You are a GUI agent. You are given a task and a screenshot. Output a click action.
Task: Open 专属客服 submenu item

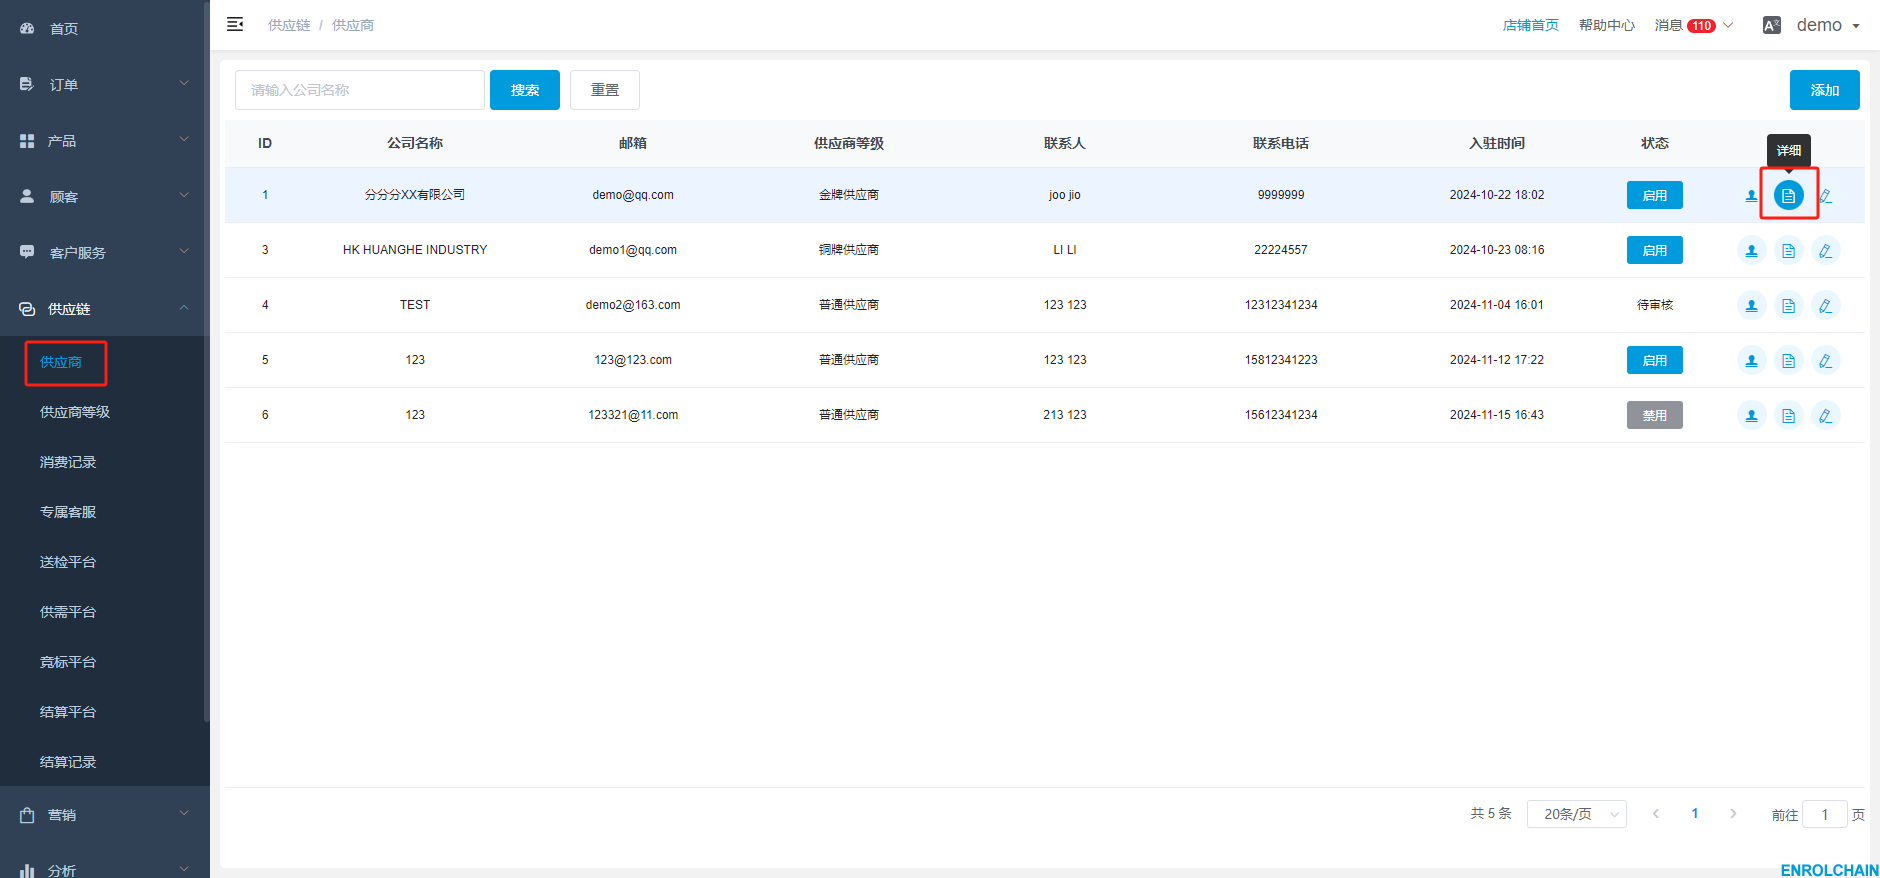tap(68, 512)
